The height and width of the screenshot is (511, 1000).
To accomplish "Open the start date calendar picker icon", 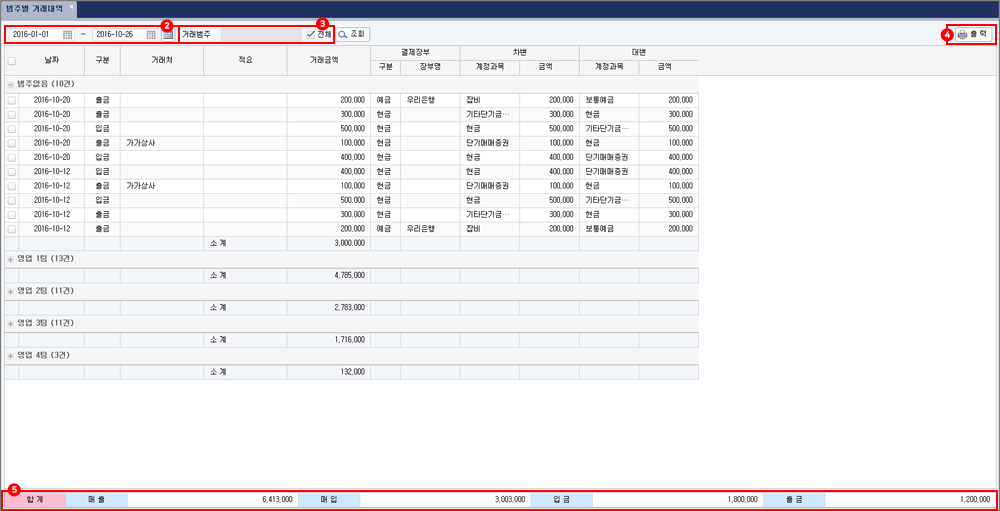I will coord(68,34).
